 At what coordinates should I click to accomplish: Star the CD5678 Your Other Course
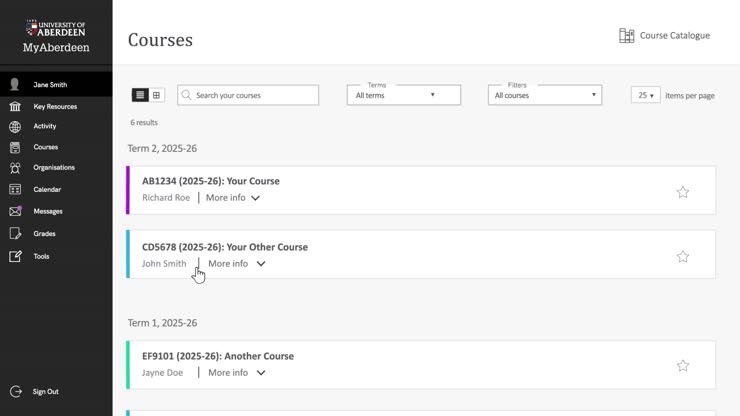point(682,256)
